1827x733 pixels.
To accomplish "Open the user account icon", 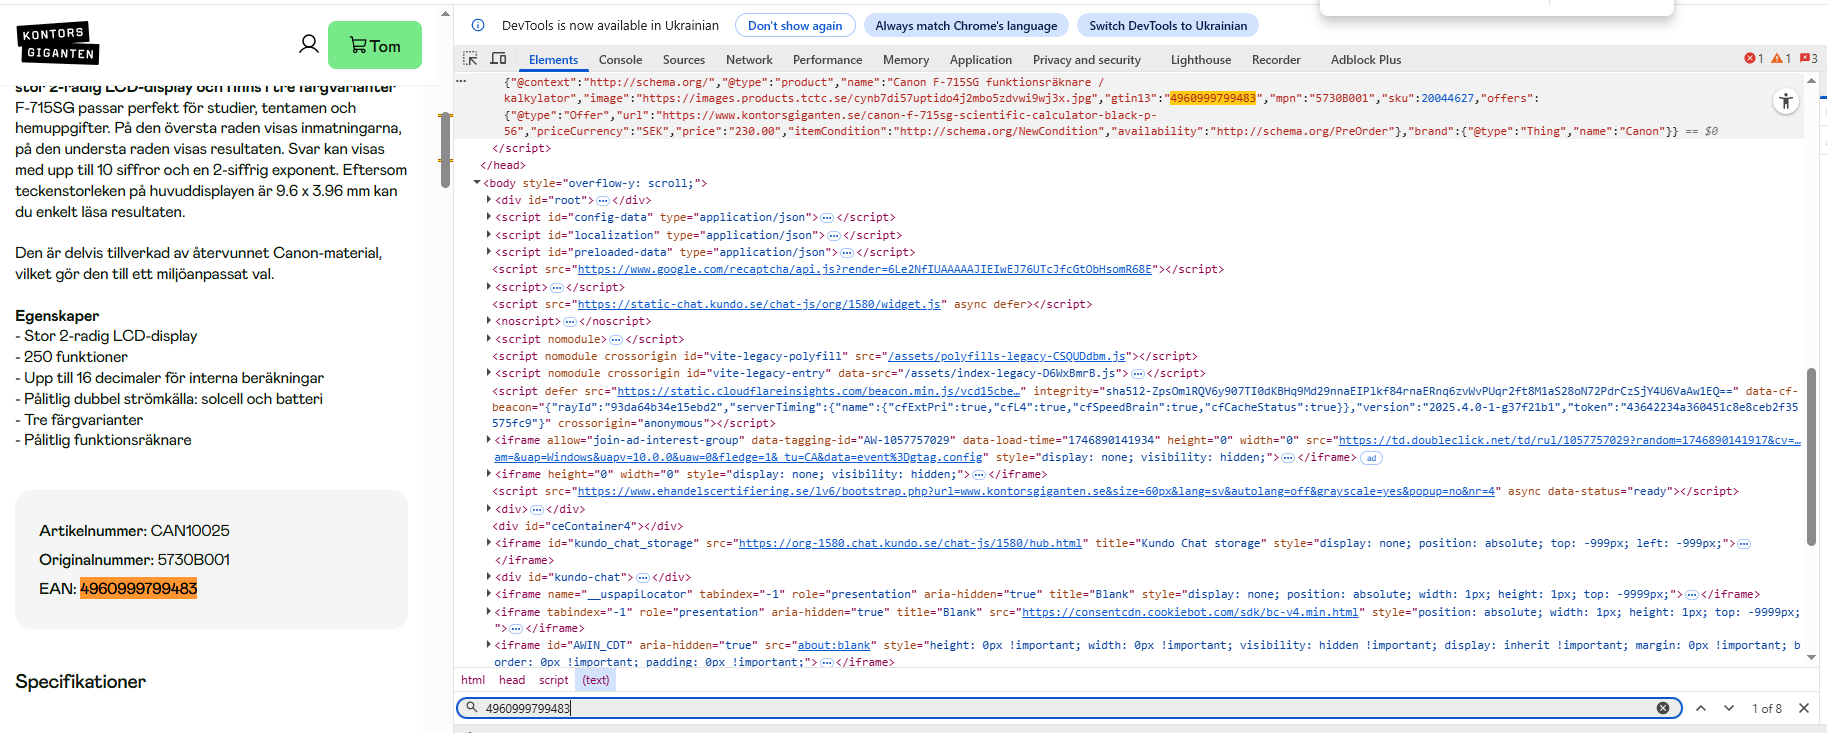I will [x=309, y=44].
